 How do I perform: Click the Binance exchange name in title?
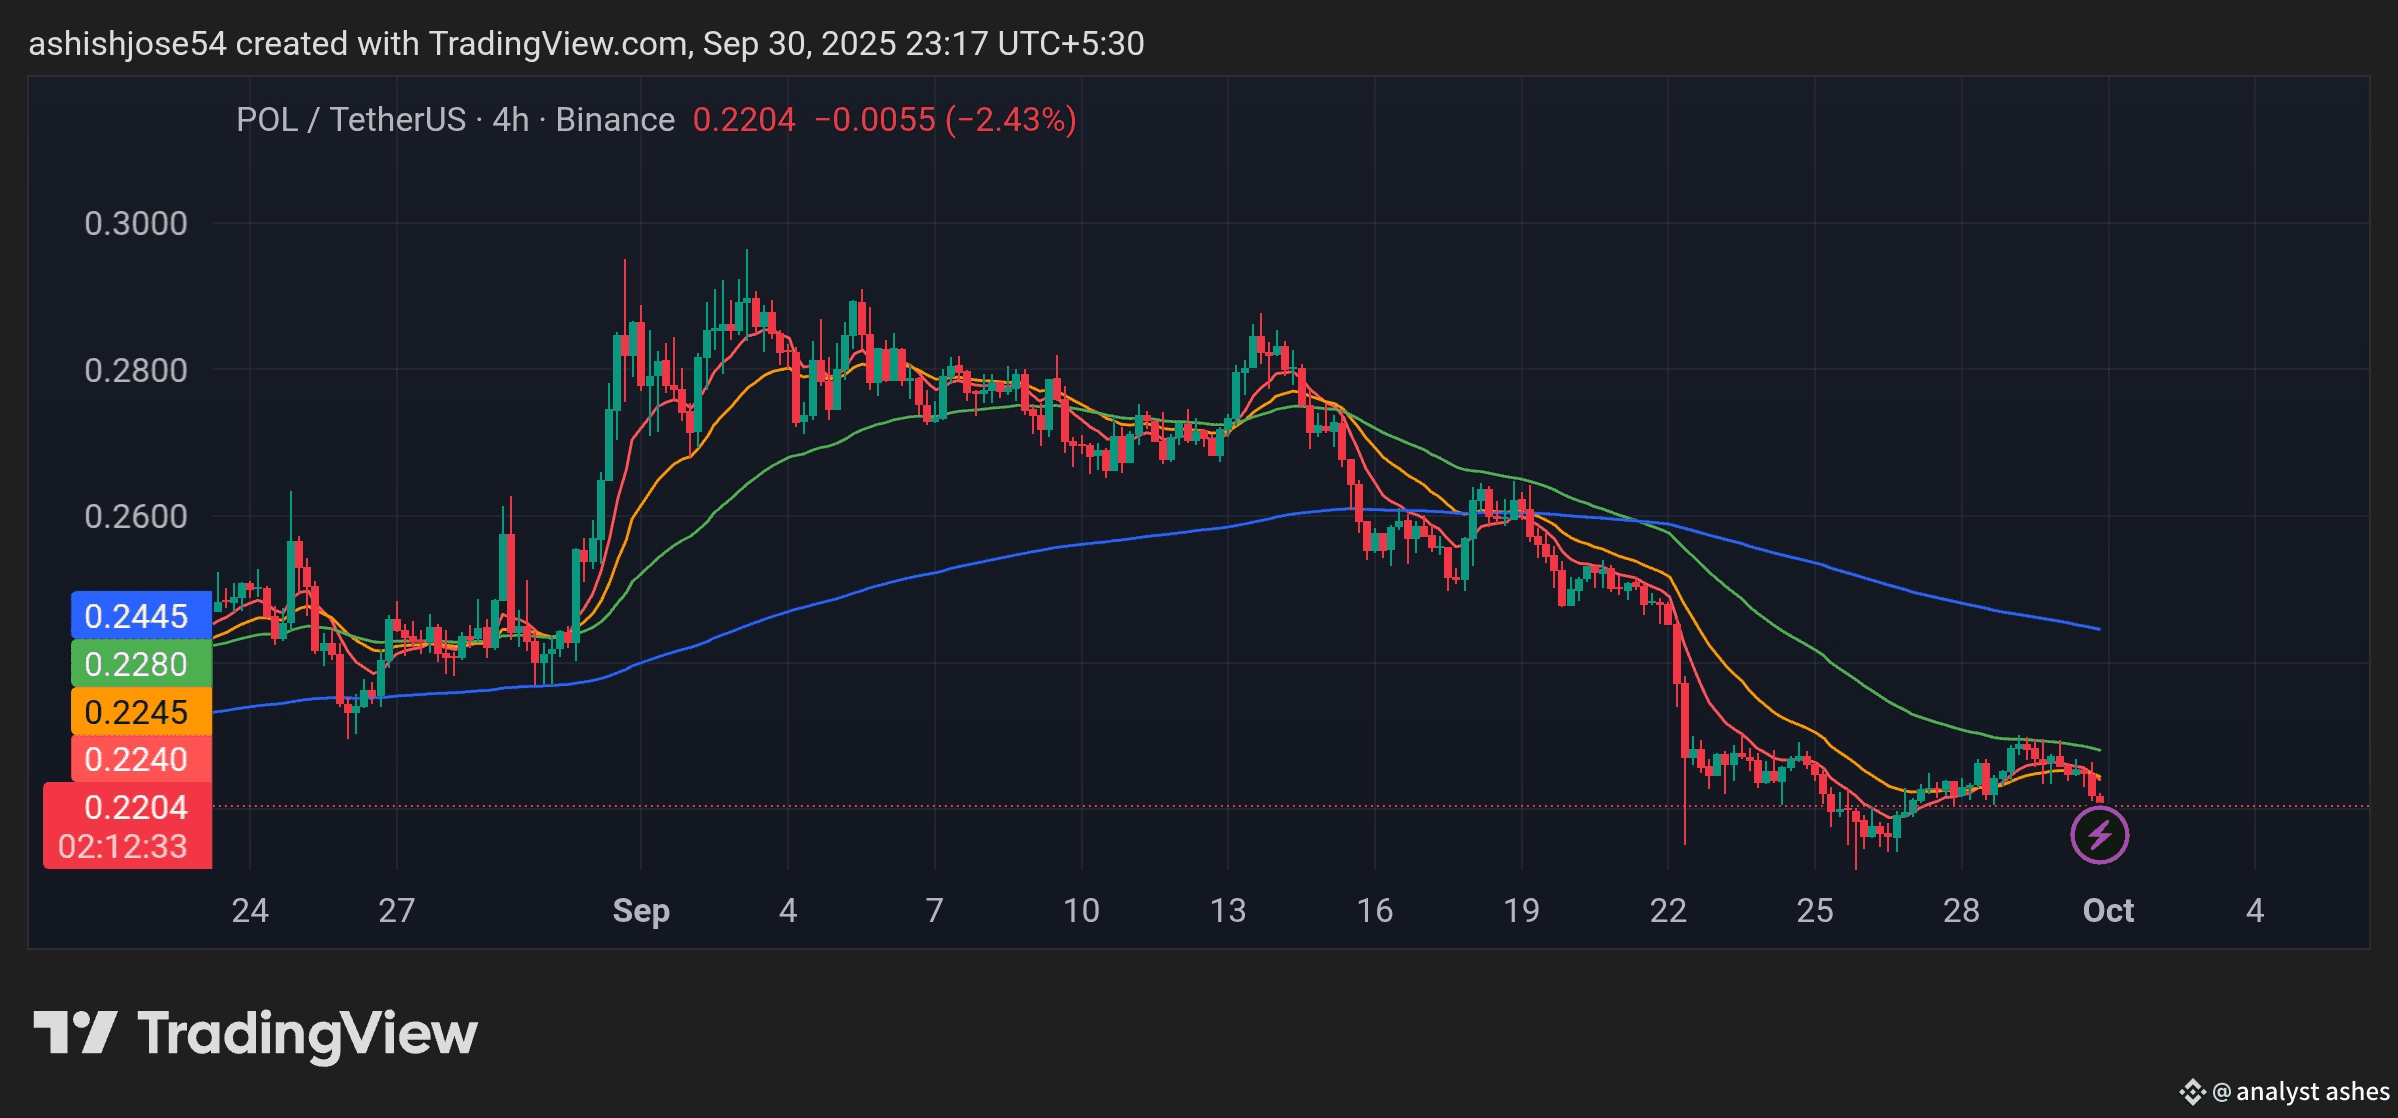(x=615, y=120)
